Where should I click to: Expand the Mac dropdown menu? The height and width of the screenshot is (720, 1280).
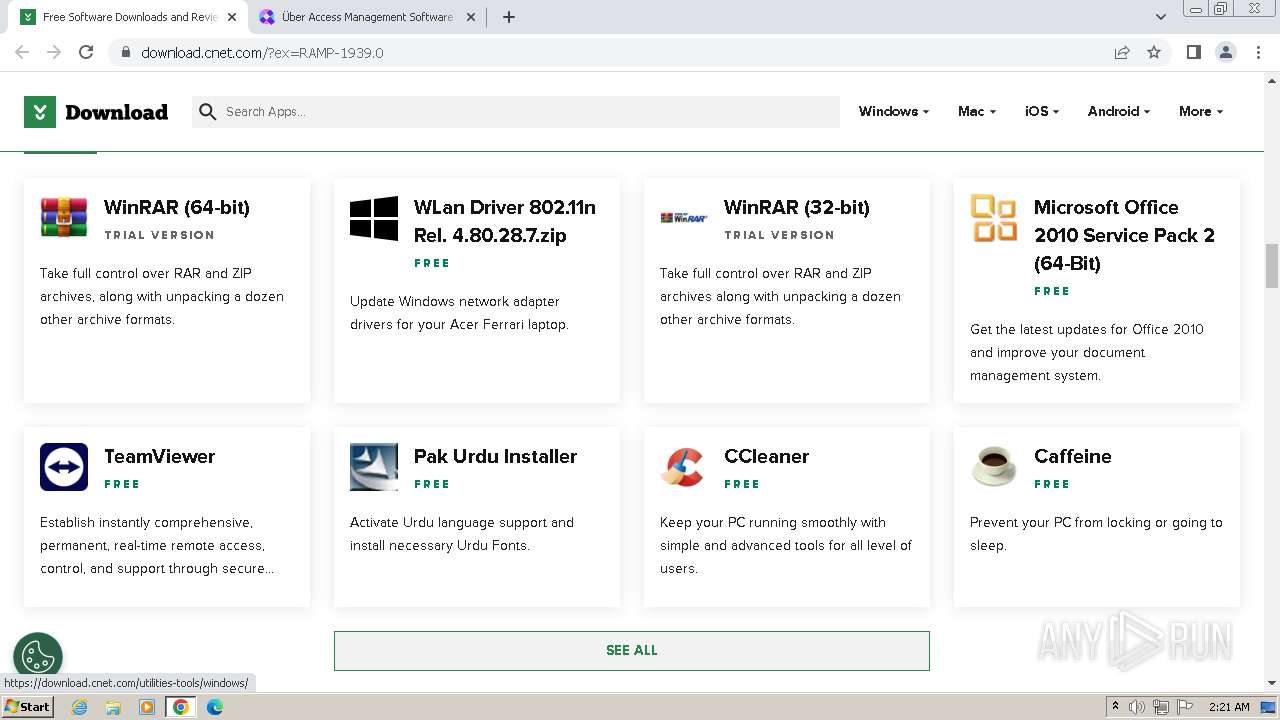pyautogui.click(x=977, y=111)
